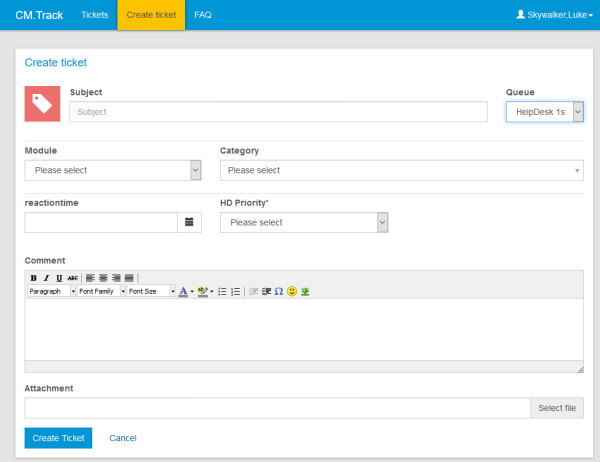Justify comment text fully
The image size is (600, 462).
pos(129,278)
